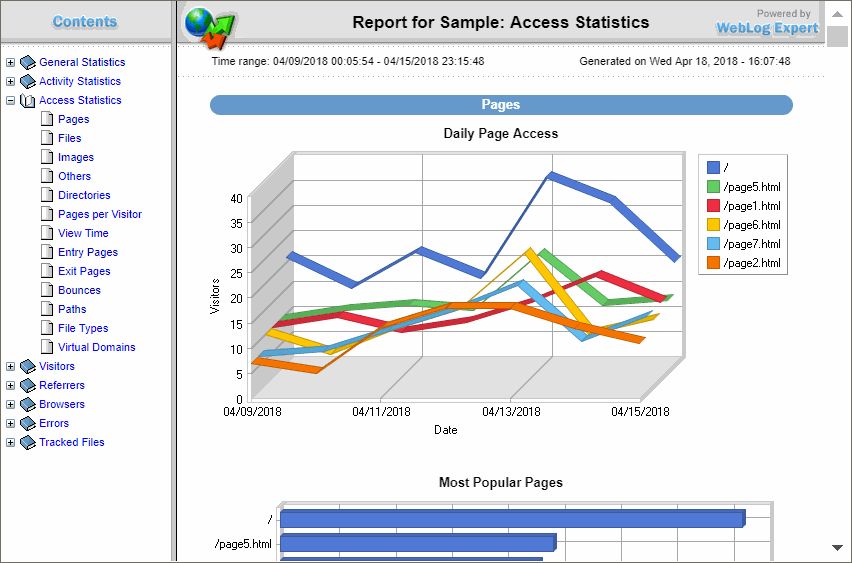The height and width of the screenshot is (563, 852).
Task: Open the Pages report link
Action: [73, 120]
